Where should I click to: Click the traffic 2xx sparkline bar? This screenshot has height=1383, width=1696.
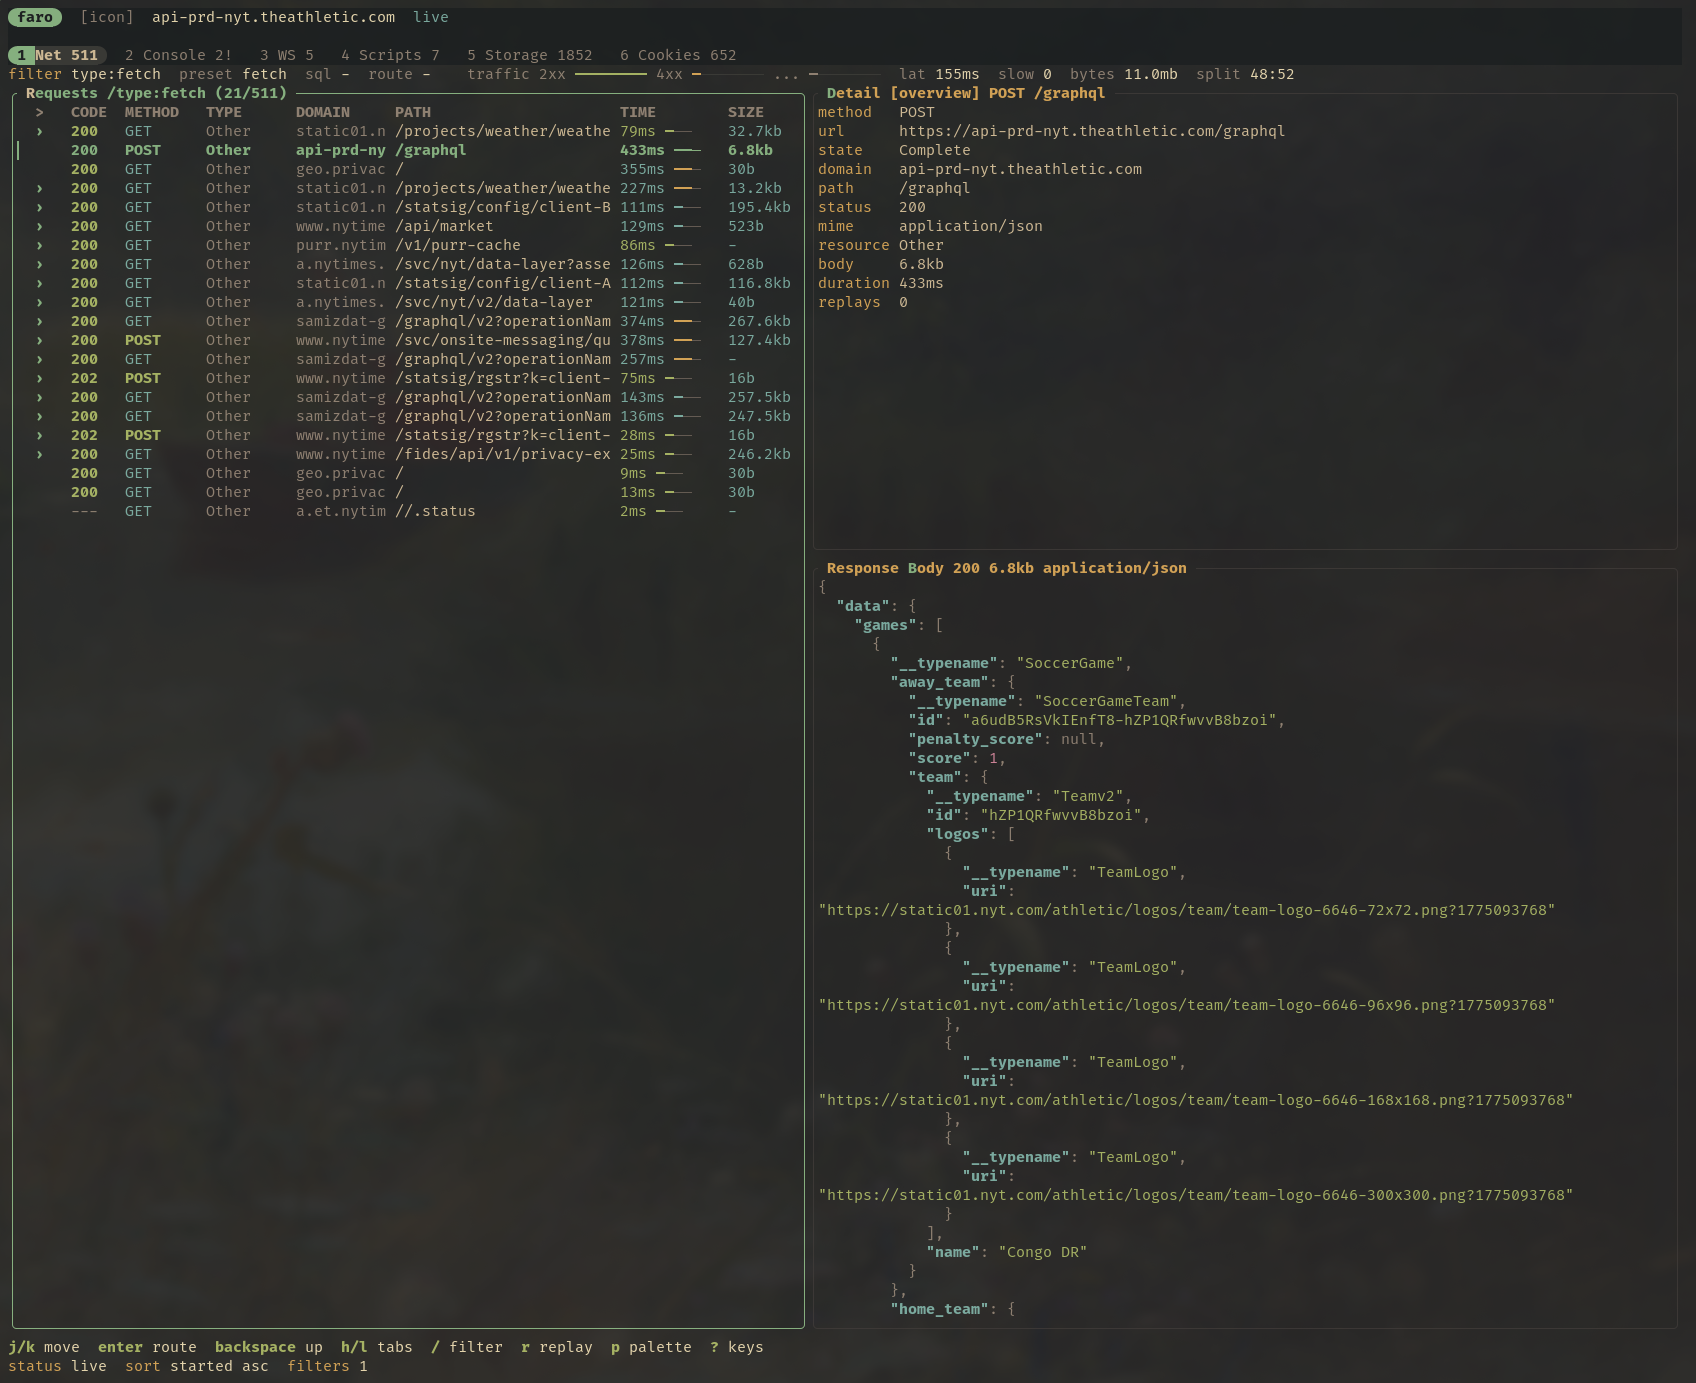pos(611,74)
